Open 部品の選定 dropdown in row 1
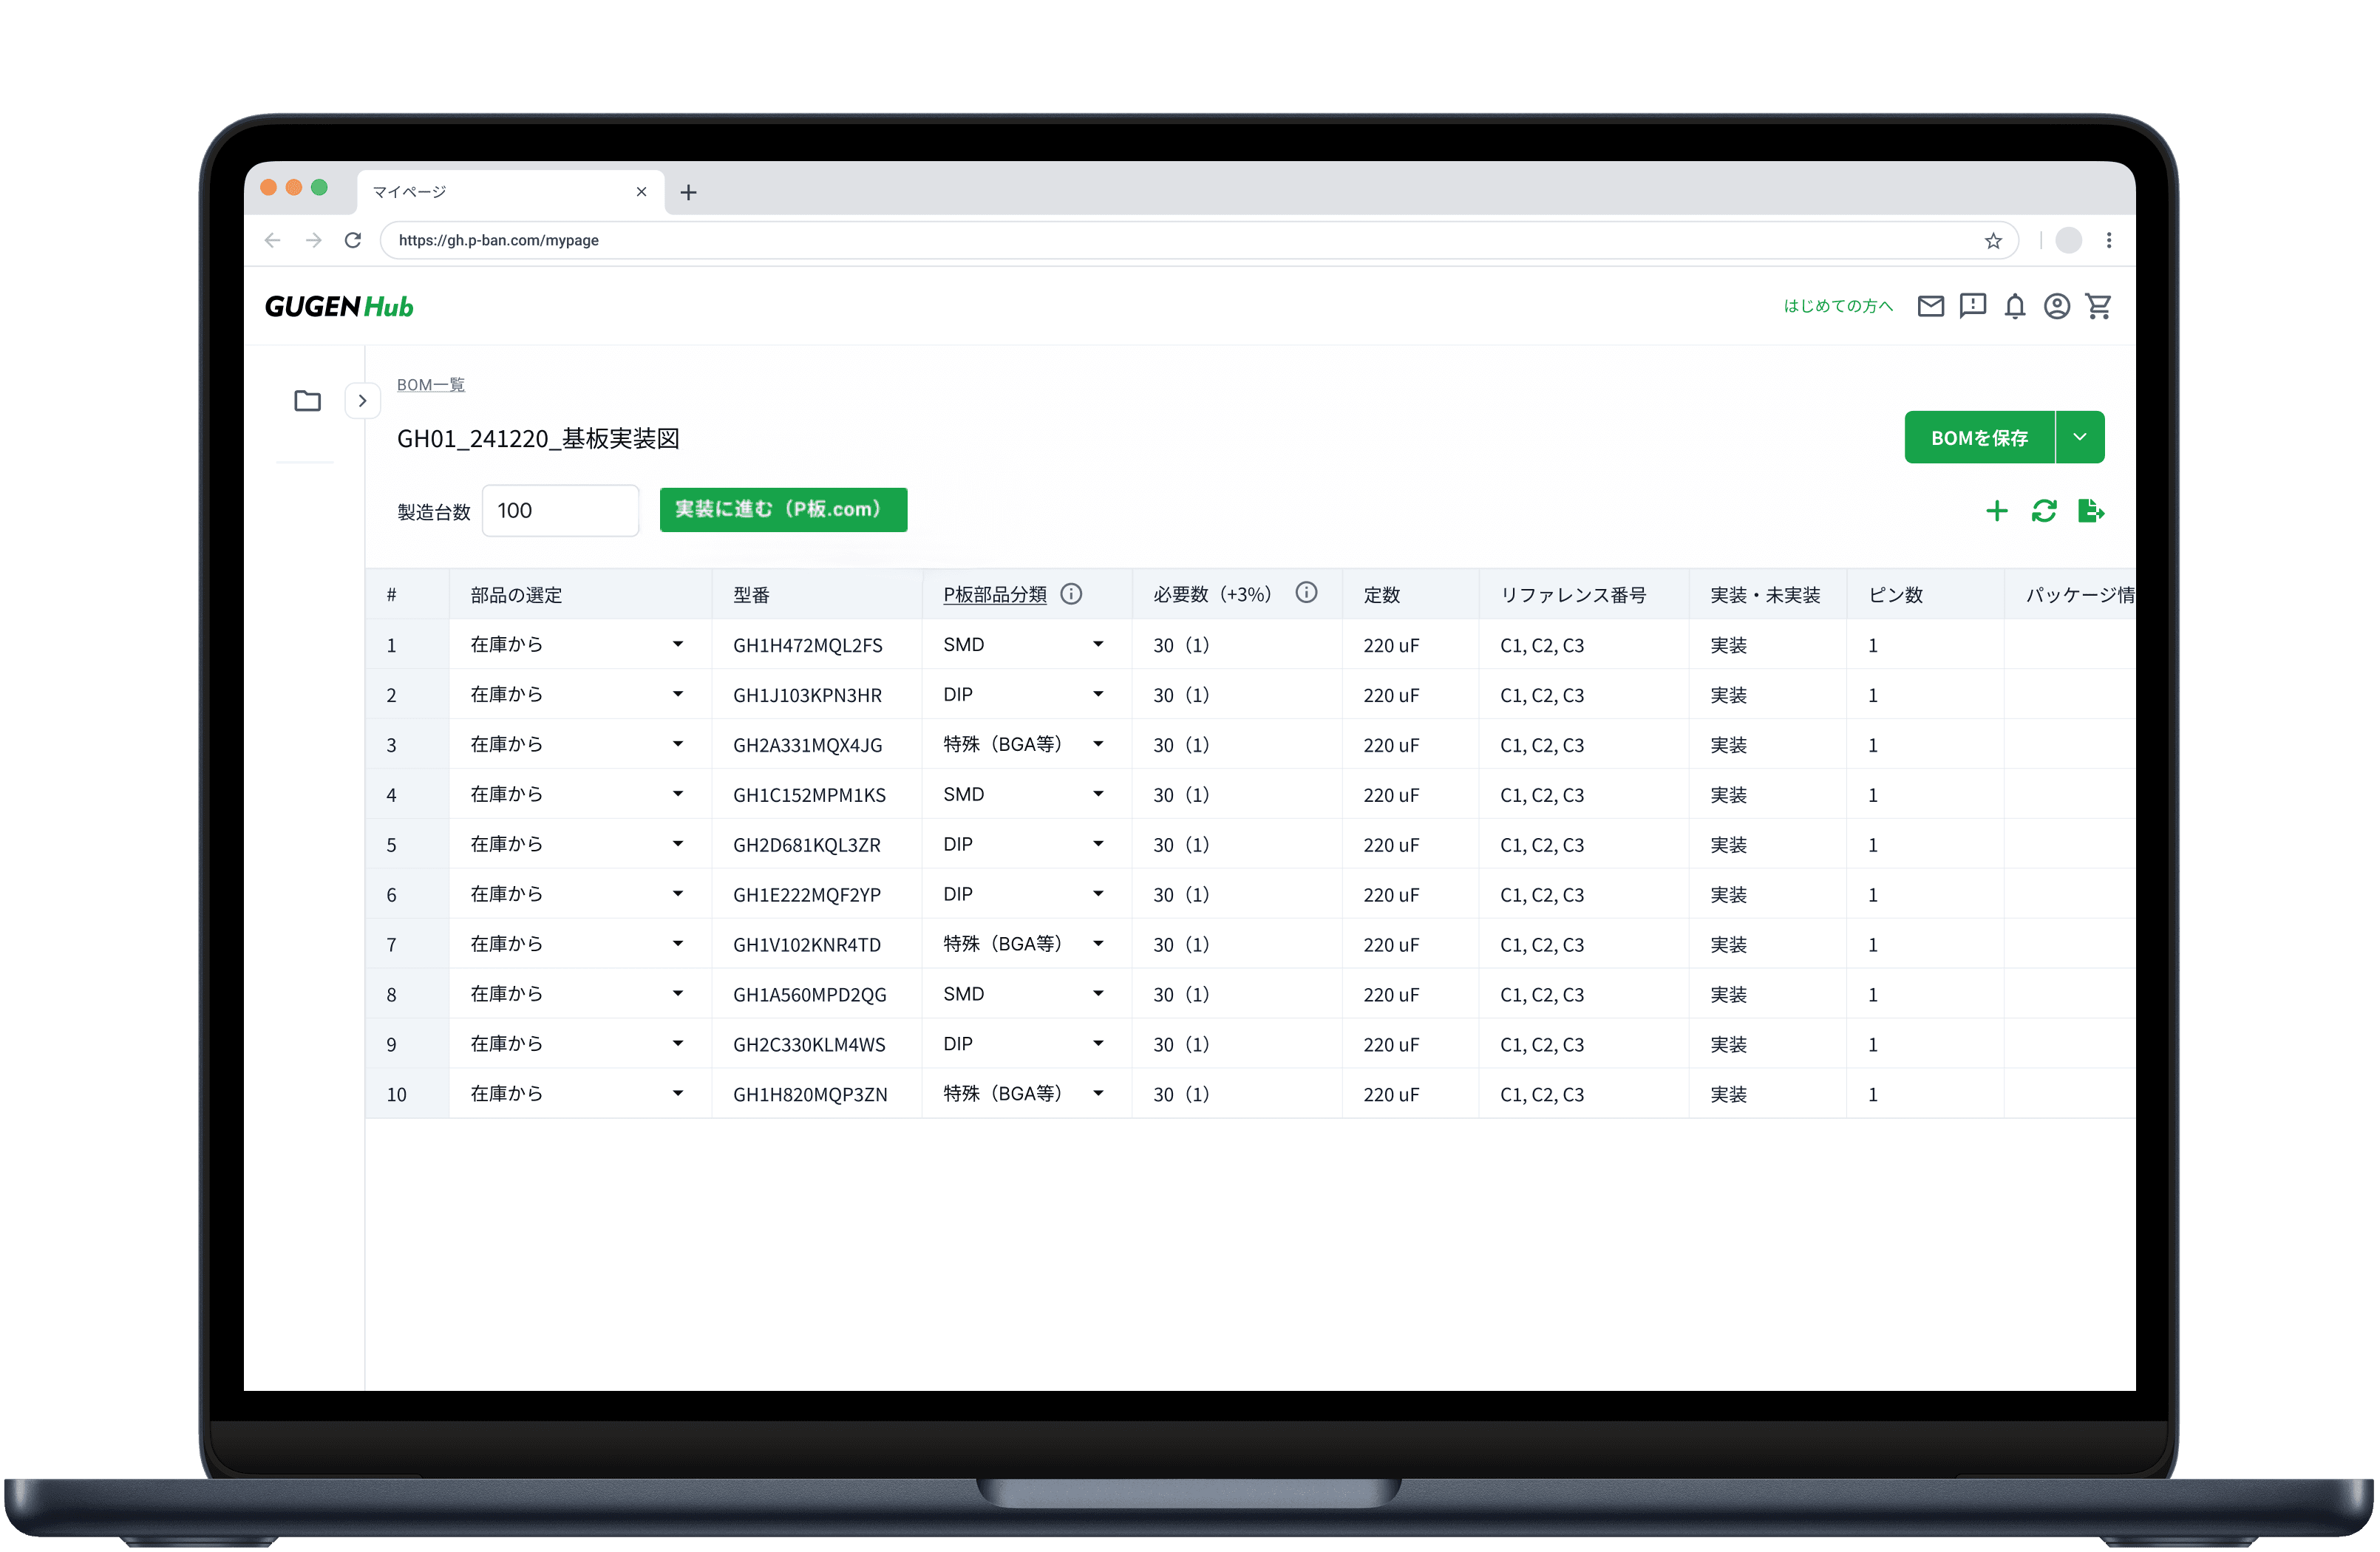 point(677,645)
